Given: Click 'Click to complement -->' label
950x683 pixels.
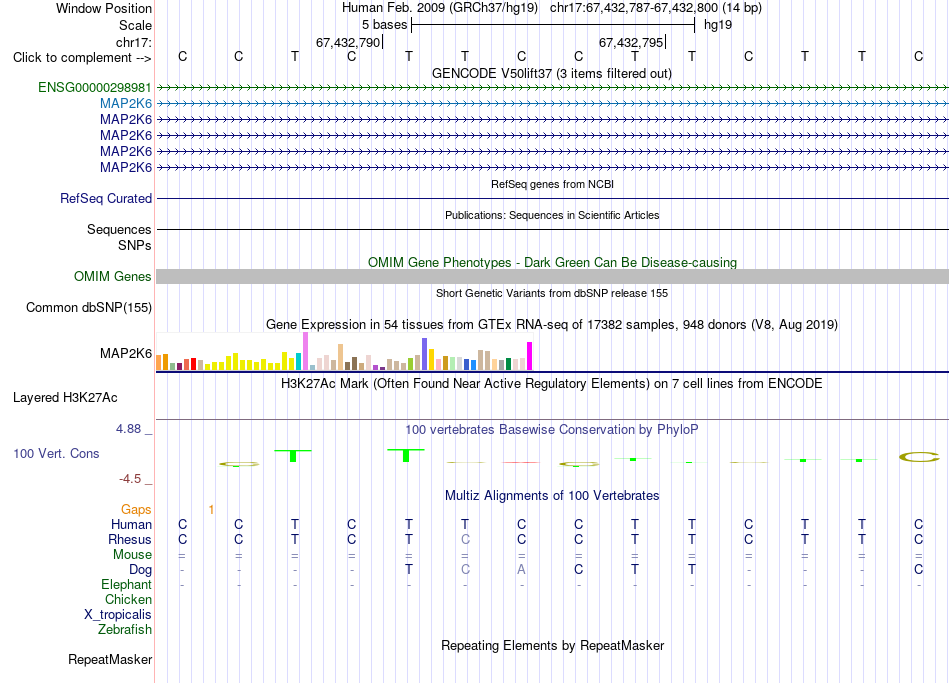Looking at the screenshot, I should [x=82, y=58].
